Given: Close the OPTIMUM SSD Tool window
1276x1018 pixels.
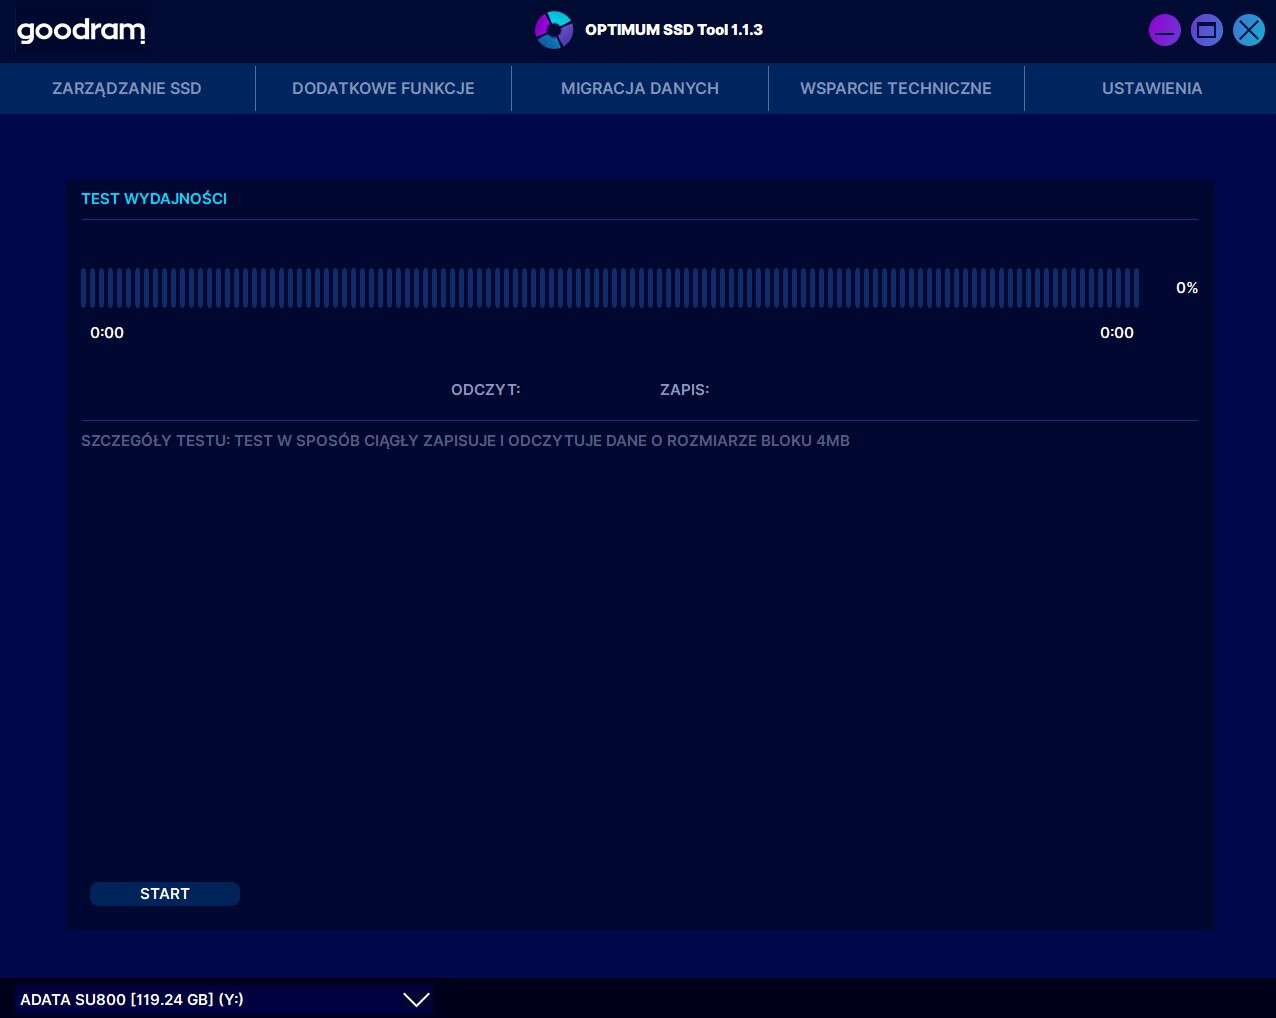Looking at the screenshot, I should pyautogui.click(x=1248, y=30).
